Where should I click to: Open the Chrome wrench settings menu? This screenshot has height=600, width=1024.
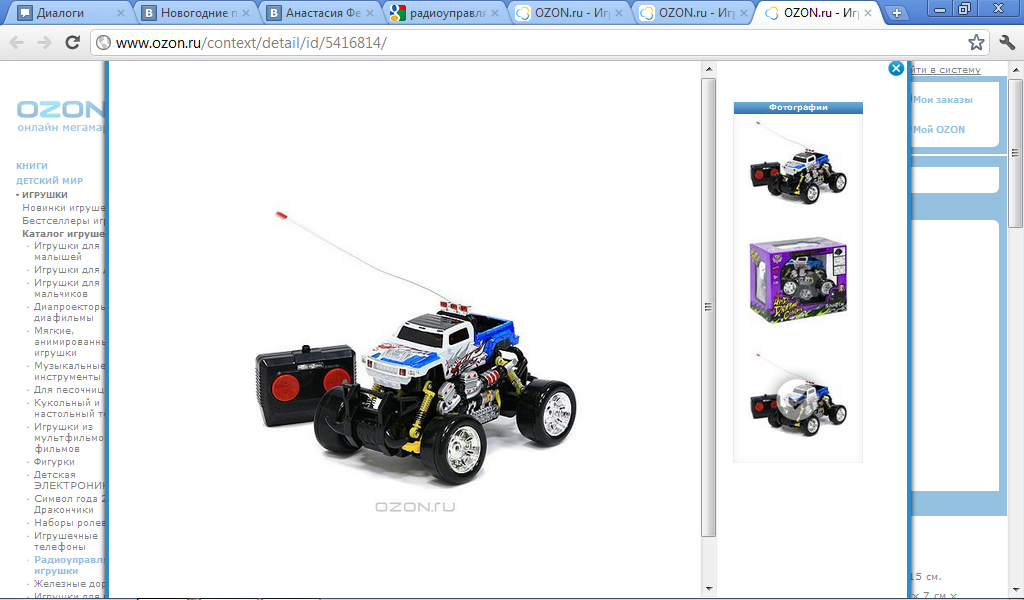[1007, 42]
